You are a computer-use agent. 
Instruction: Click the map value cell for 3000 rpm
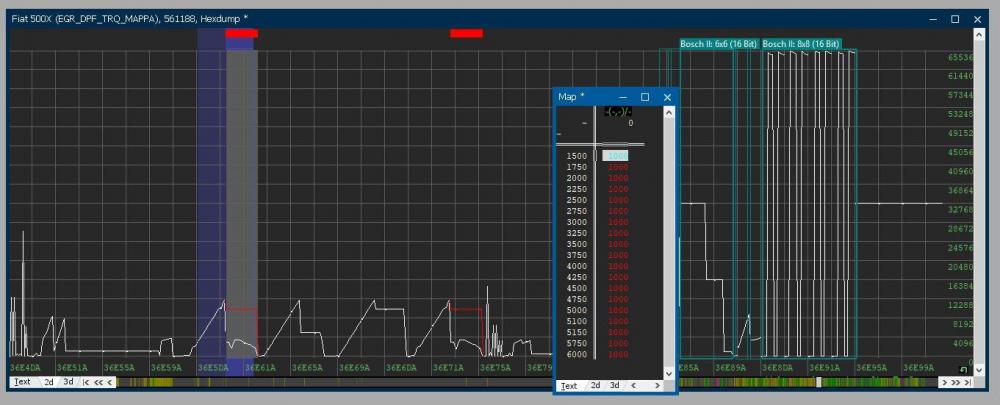pyautogui.click(x=618, y=222)
